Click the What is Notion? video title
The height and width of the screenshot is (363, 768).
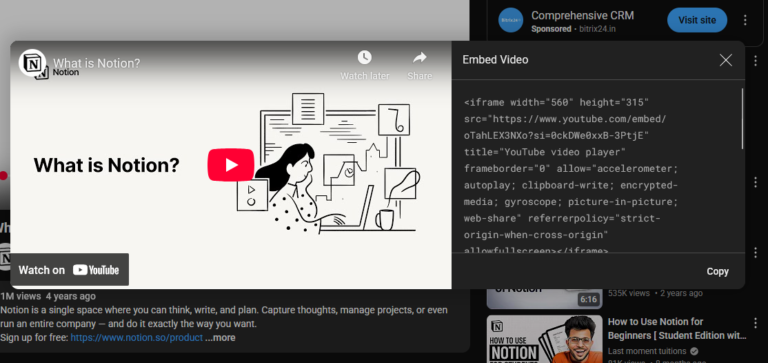(96, 63)
